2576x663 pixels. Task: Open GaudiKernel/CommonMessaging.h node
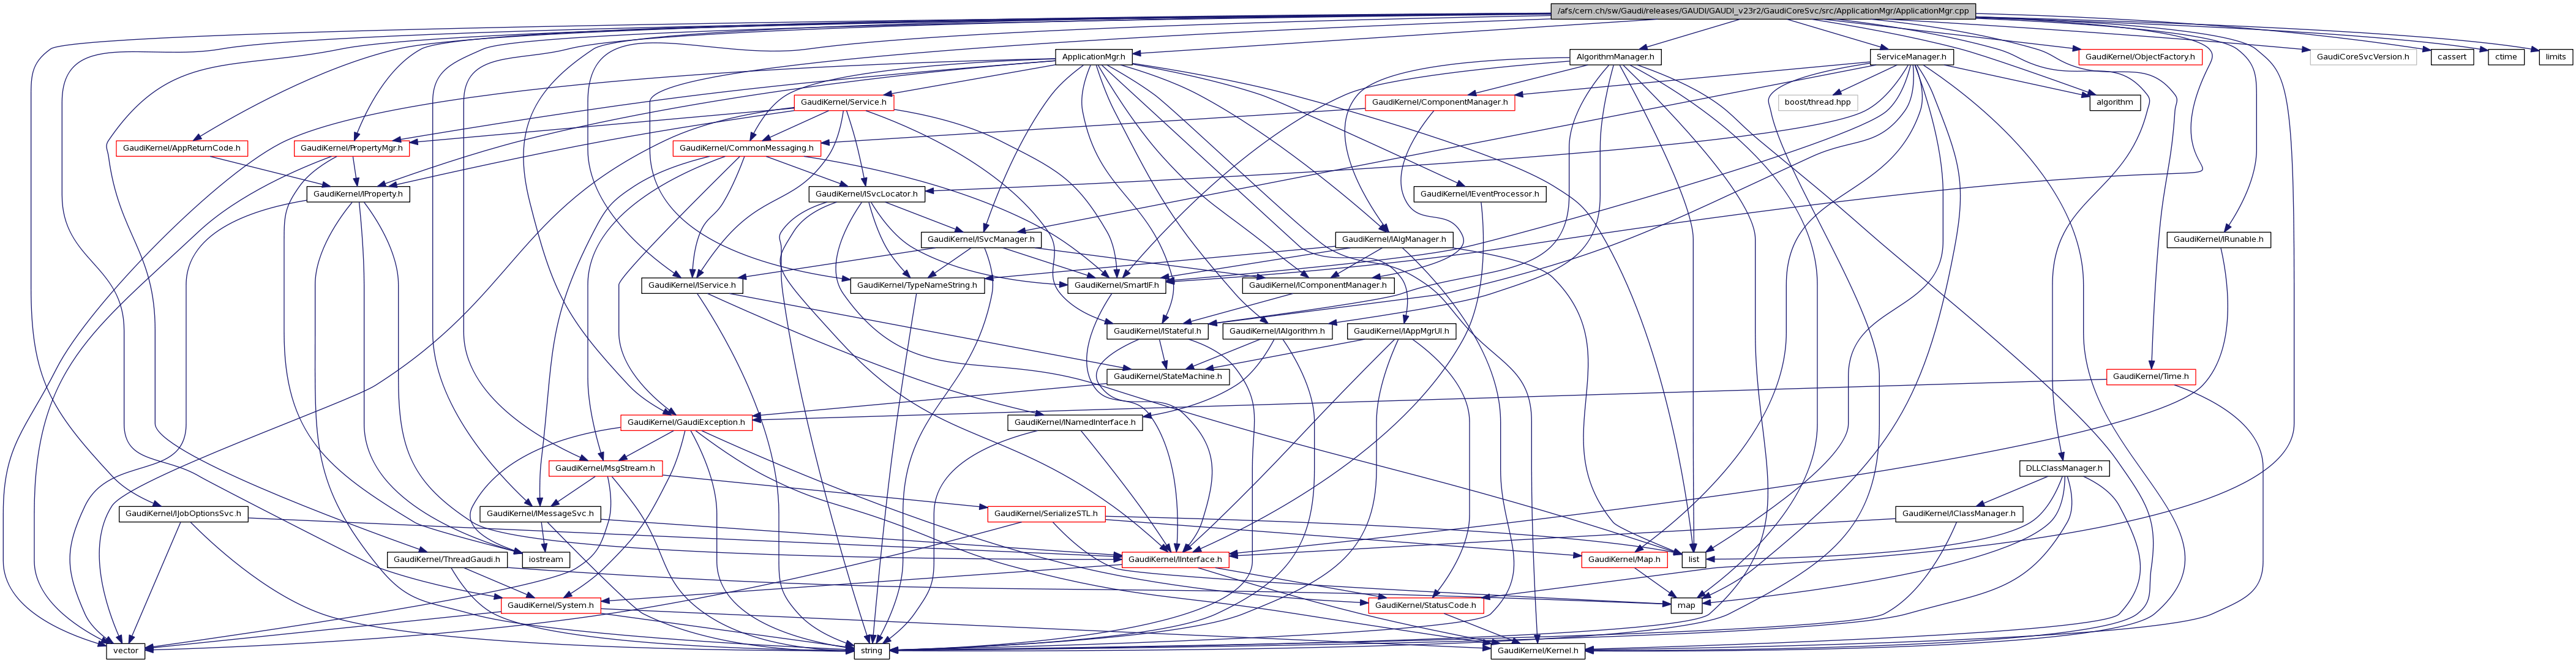pos(747,148)
